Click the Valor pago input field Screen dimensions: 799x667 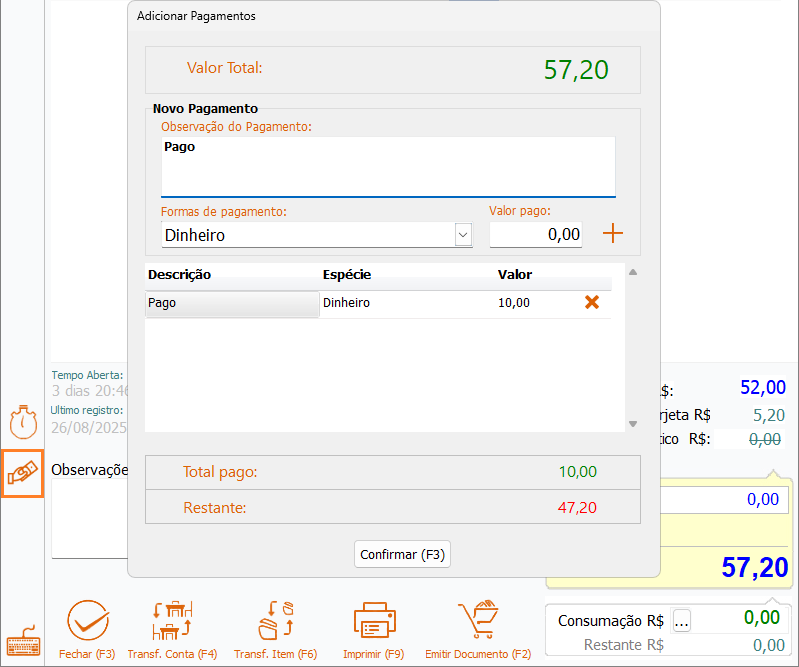click(x=535, y=235)
